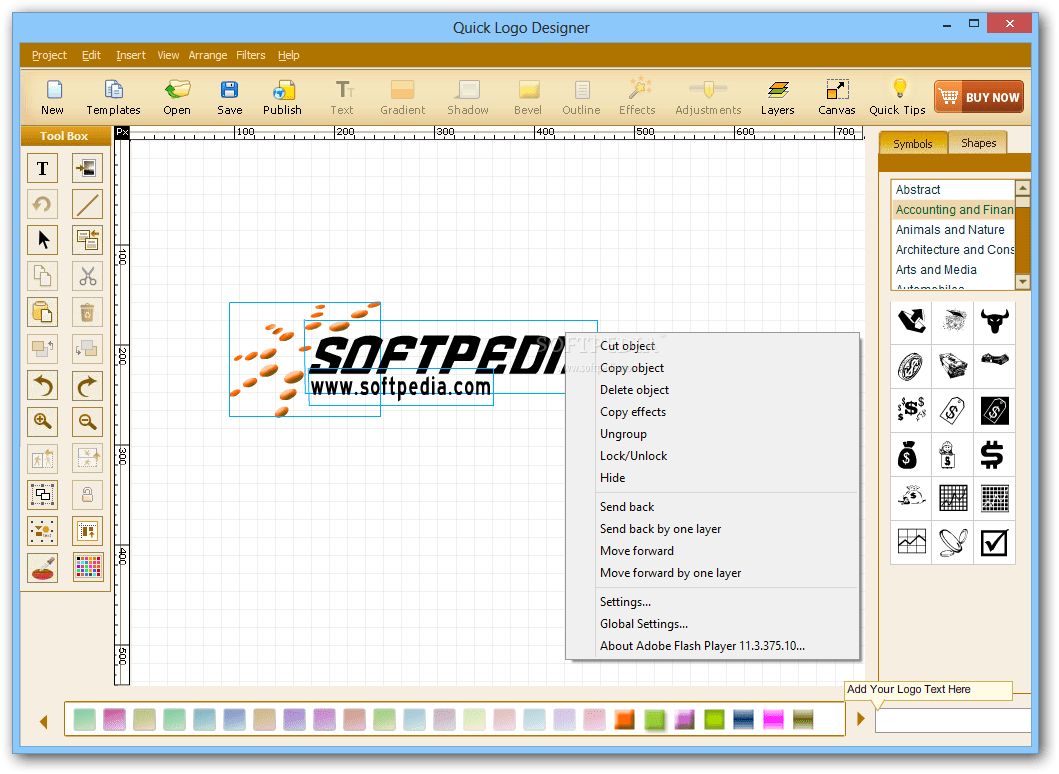Open the Project menu

coord(49,55)
